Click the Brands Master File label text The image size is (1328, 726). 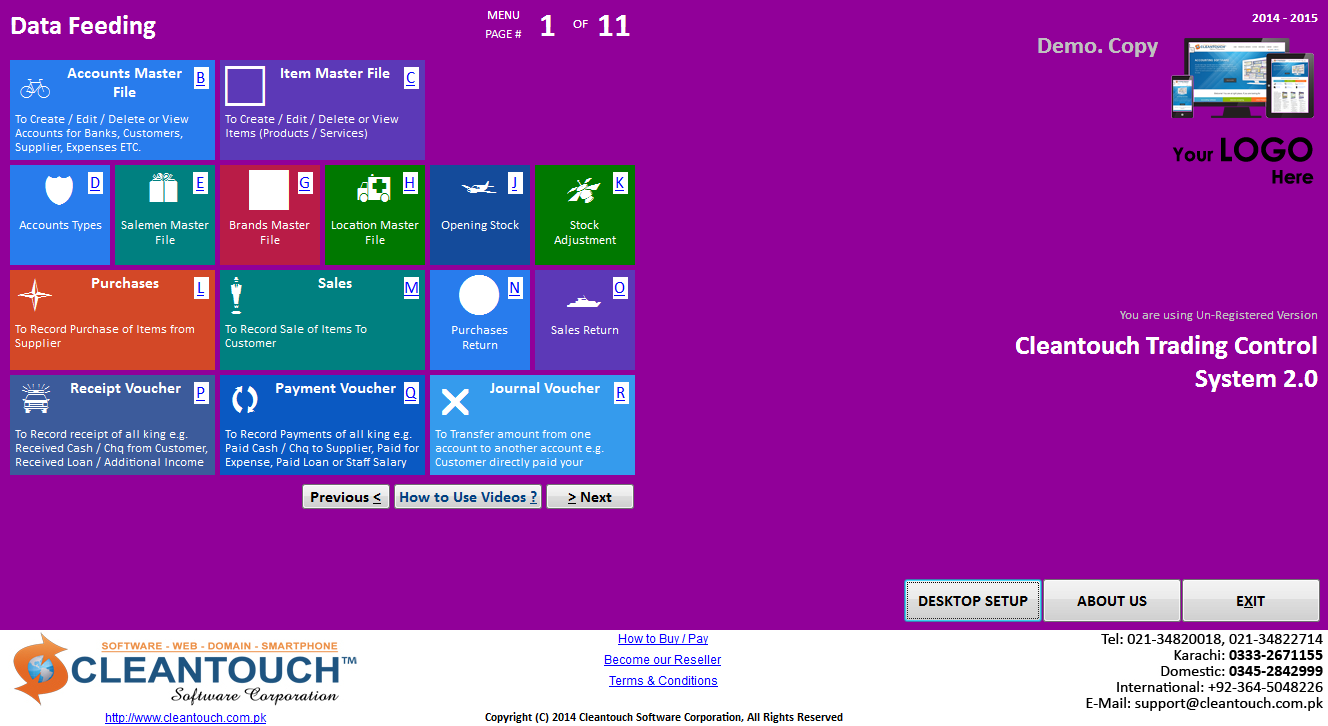pyautogui.click(x=270, y=232)
